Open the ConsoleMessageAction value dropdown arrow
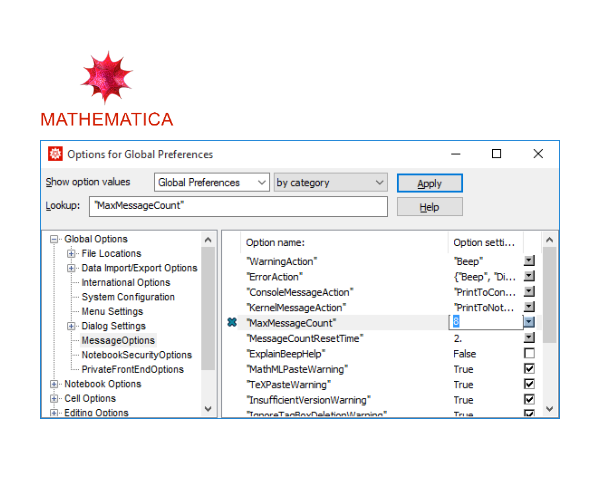Screen dimensions: 600x477 [x=529, y=291]
